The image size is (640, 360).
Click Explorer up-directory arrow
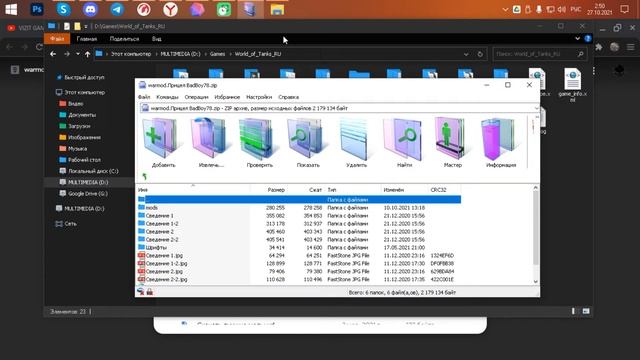pos(87,54)
